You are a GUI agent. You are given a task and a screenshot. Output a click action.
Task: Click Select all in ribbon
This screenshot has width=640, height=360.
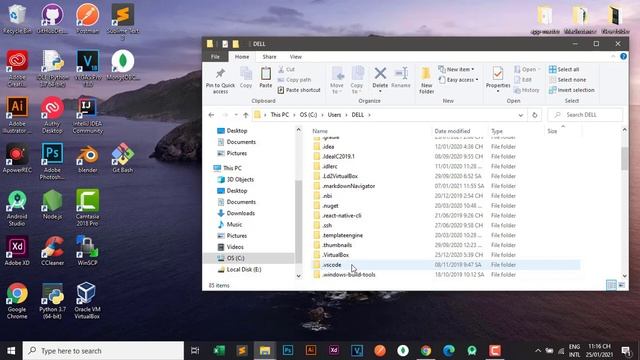pos(564,69)
